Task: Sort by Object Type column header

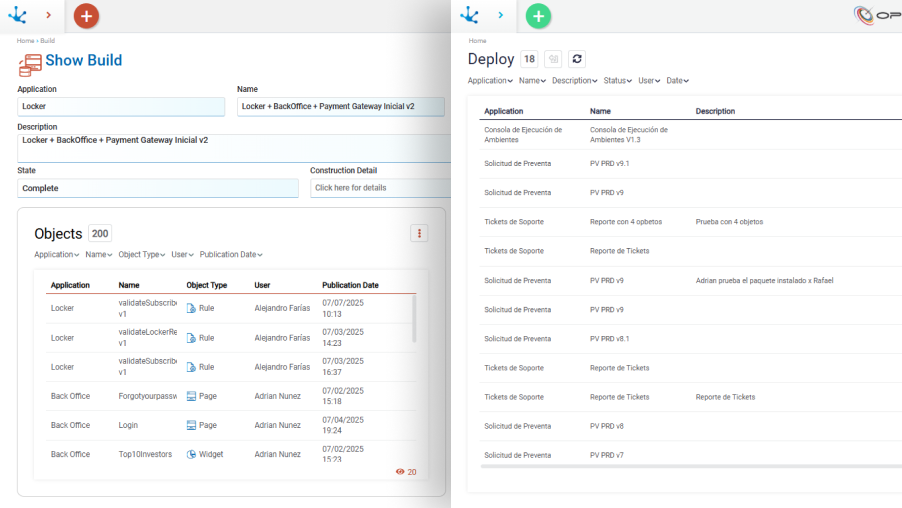Action: tap(207, 285)
